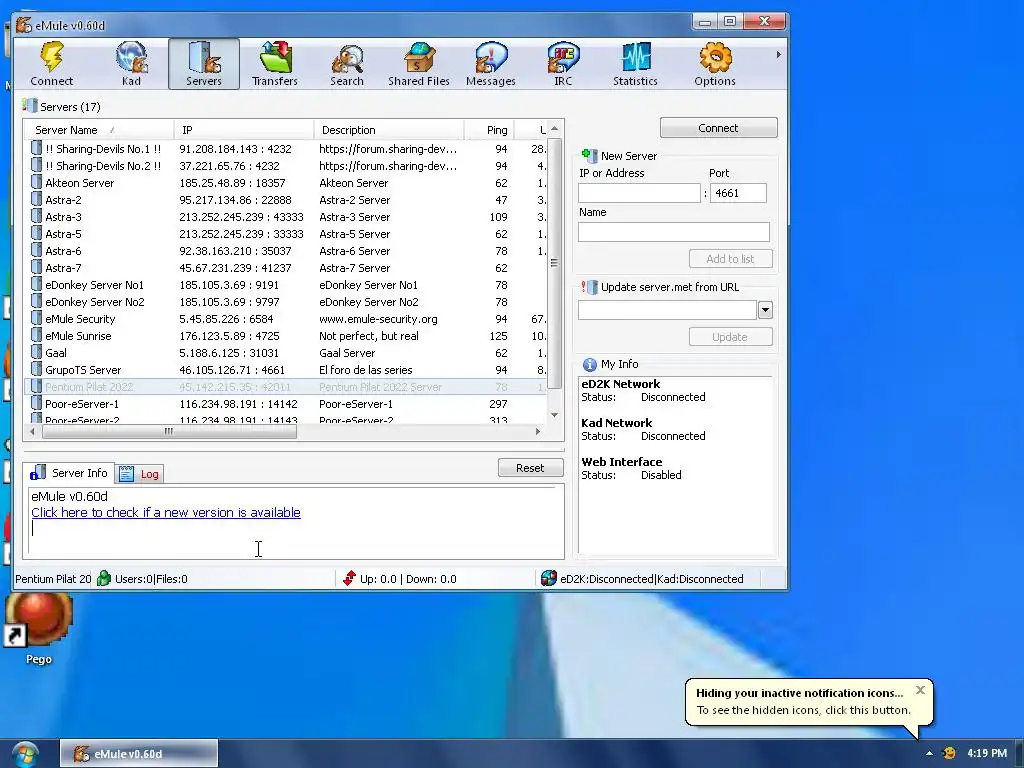Open the server.met URL dropdown
Screen dimensions: 1024x768
tap(765, 310)
